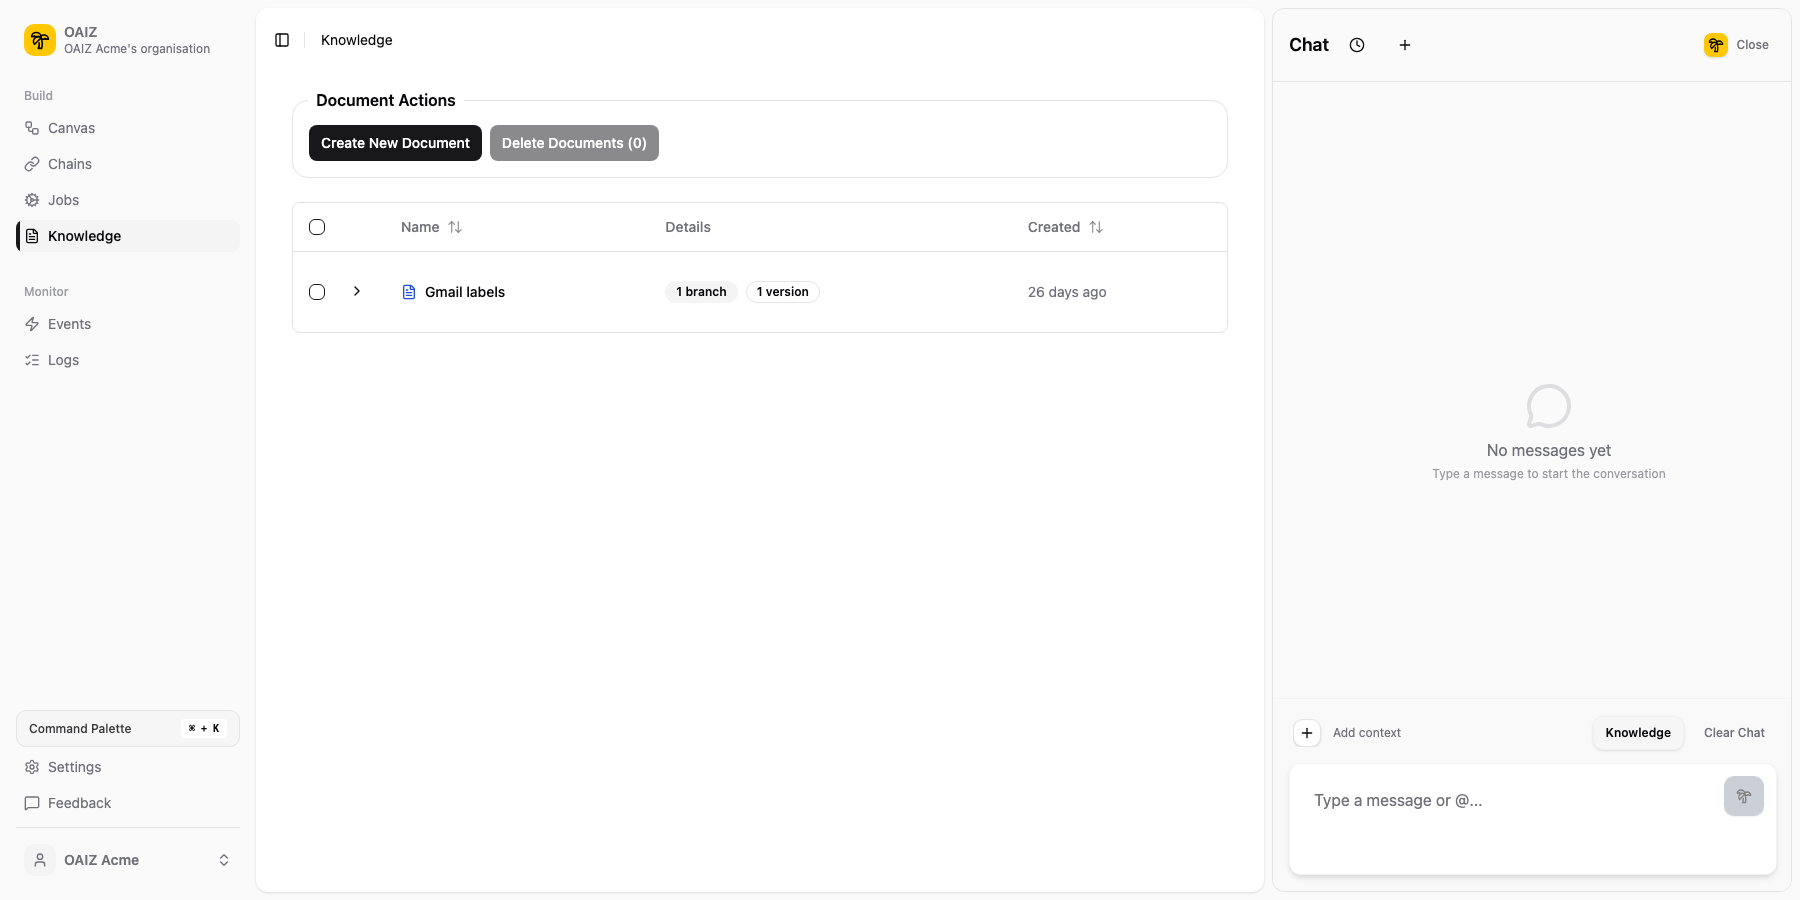
Task: Select the Jobs icon in the sidebar
Action: click(33, 199)
